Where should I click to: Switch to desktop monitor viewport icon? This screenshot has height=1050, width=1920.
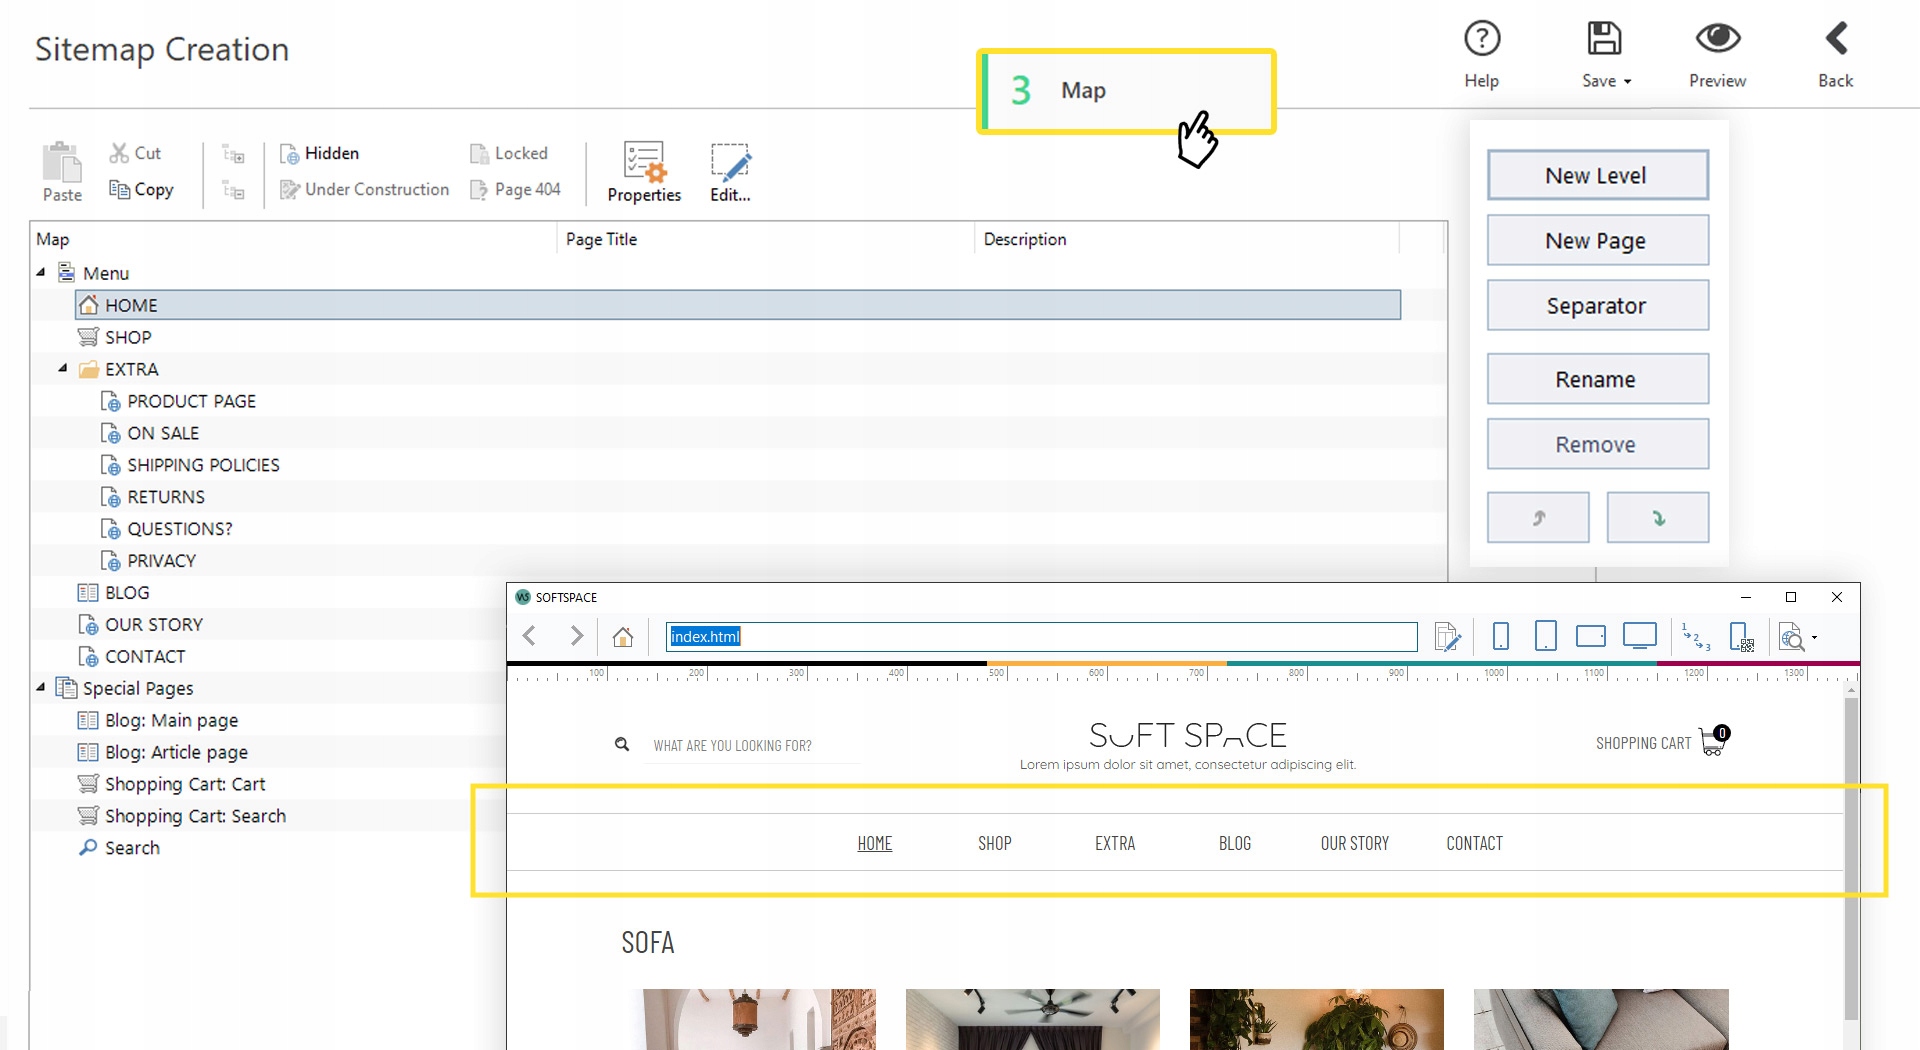(1640, 636)
